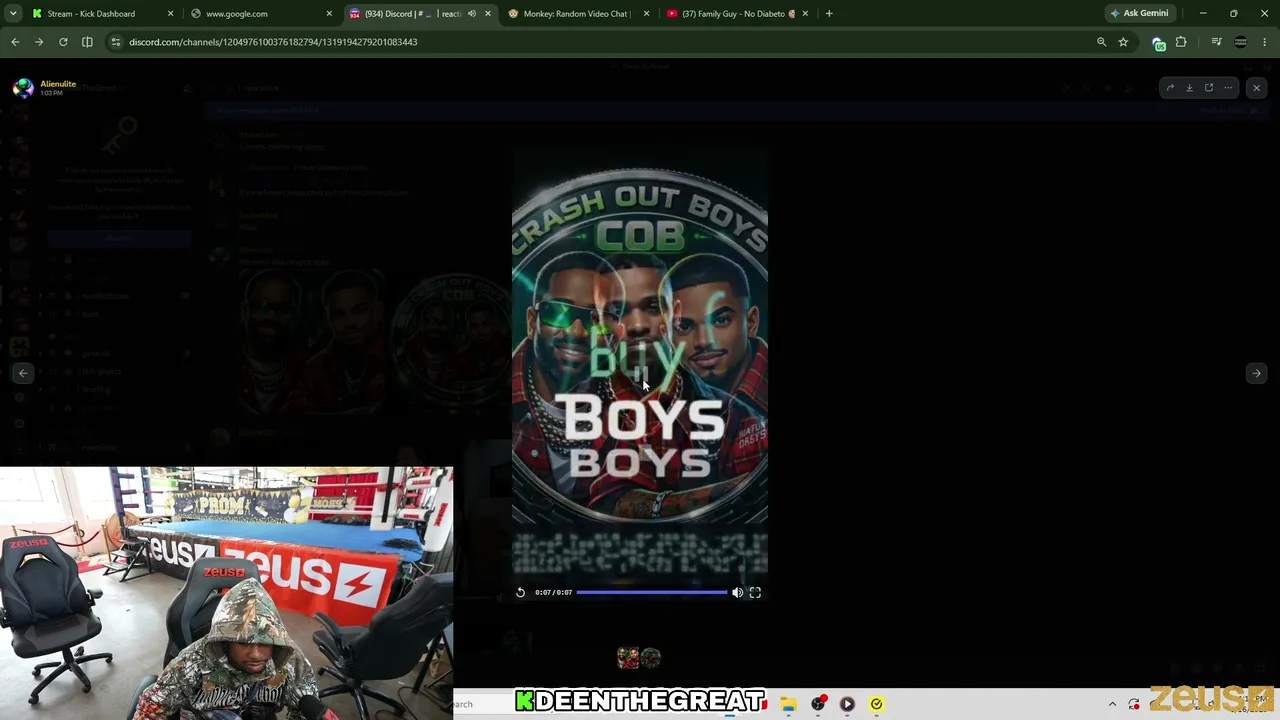Image resolution: width=1280 pixels, height=720 pixels.
Task: Close the Stream - Kick Dashboard tab
Action: [x=170, y=14]
